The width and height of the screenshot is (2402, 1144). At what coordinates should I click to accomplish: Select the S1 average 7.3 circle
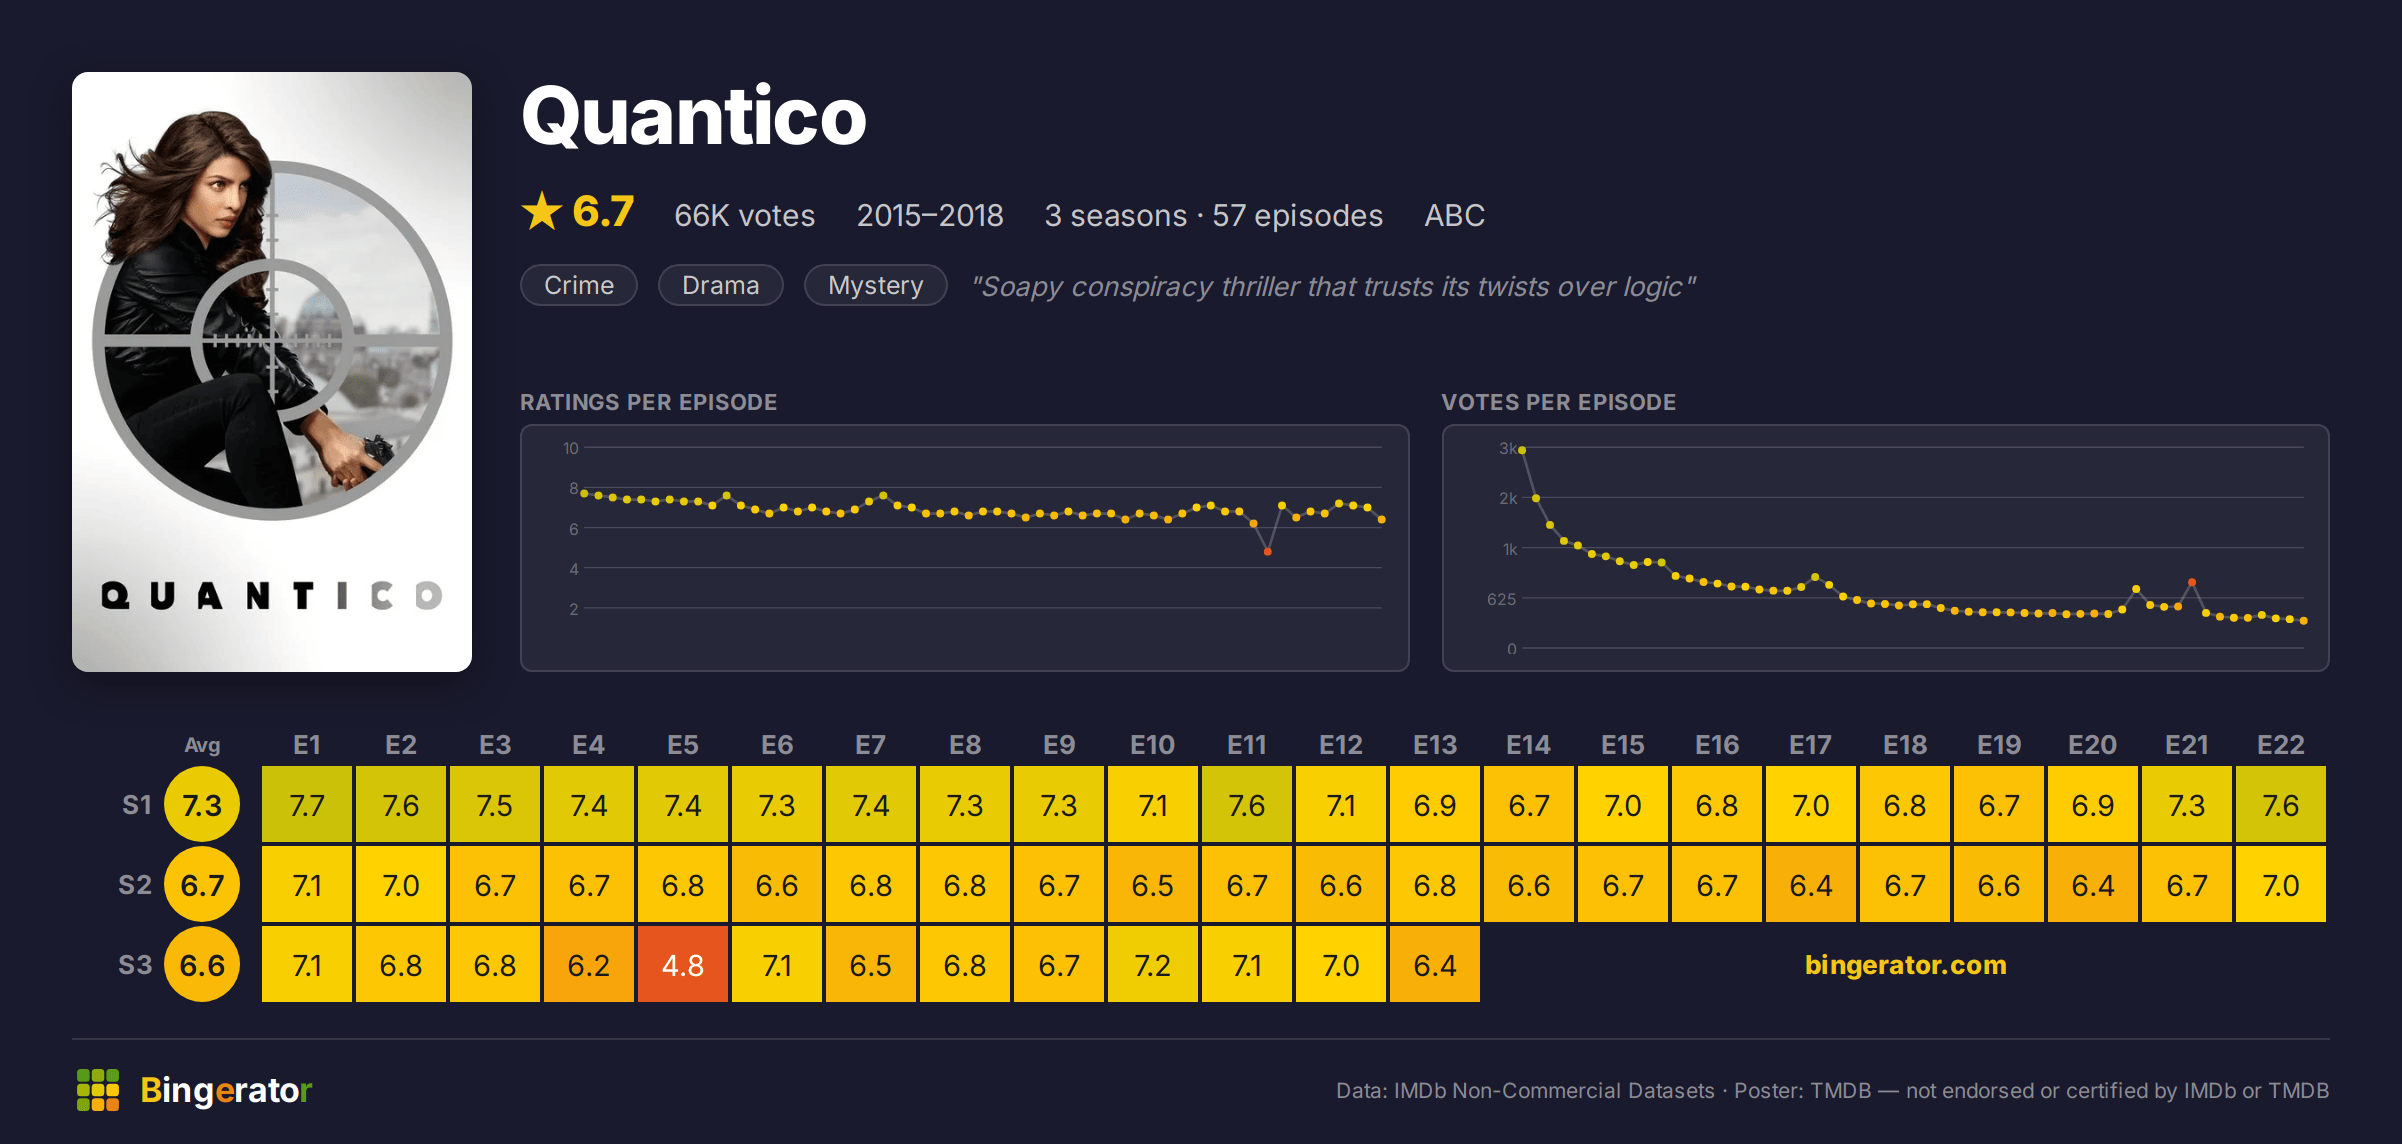coord(202,805)
